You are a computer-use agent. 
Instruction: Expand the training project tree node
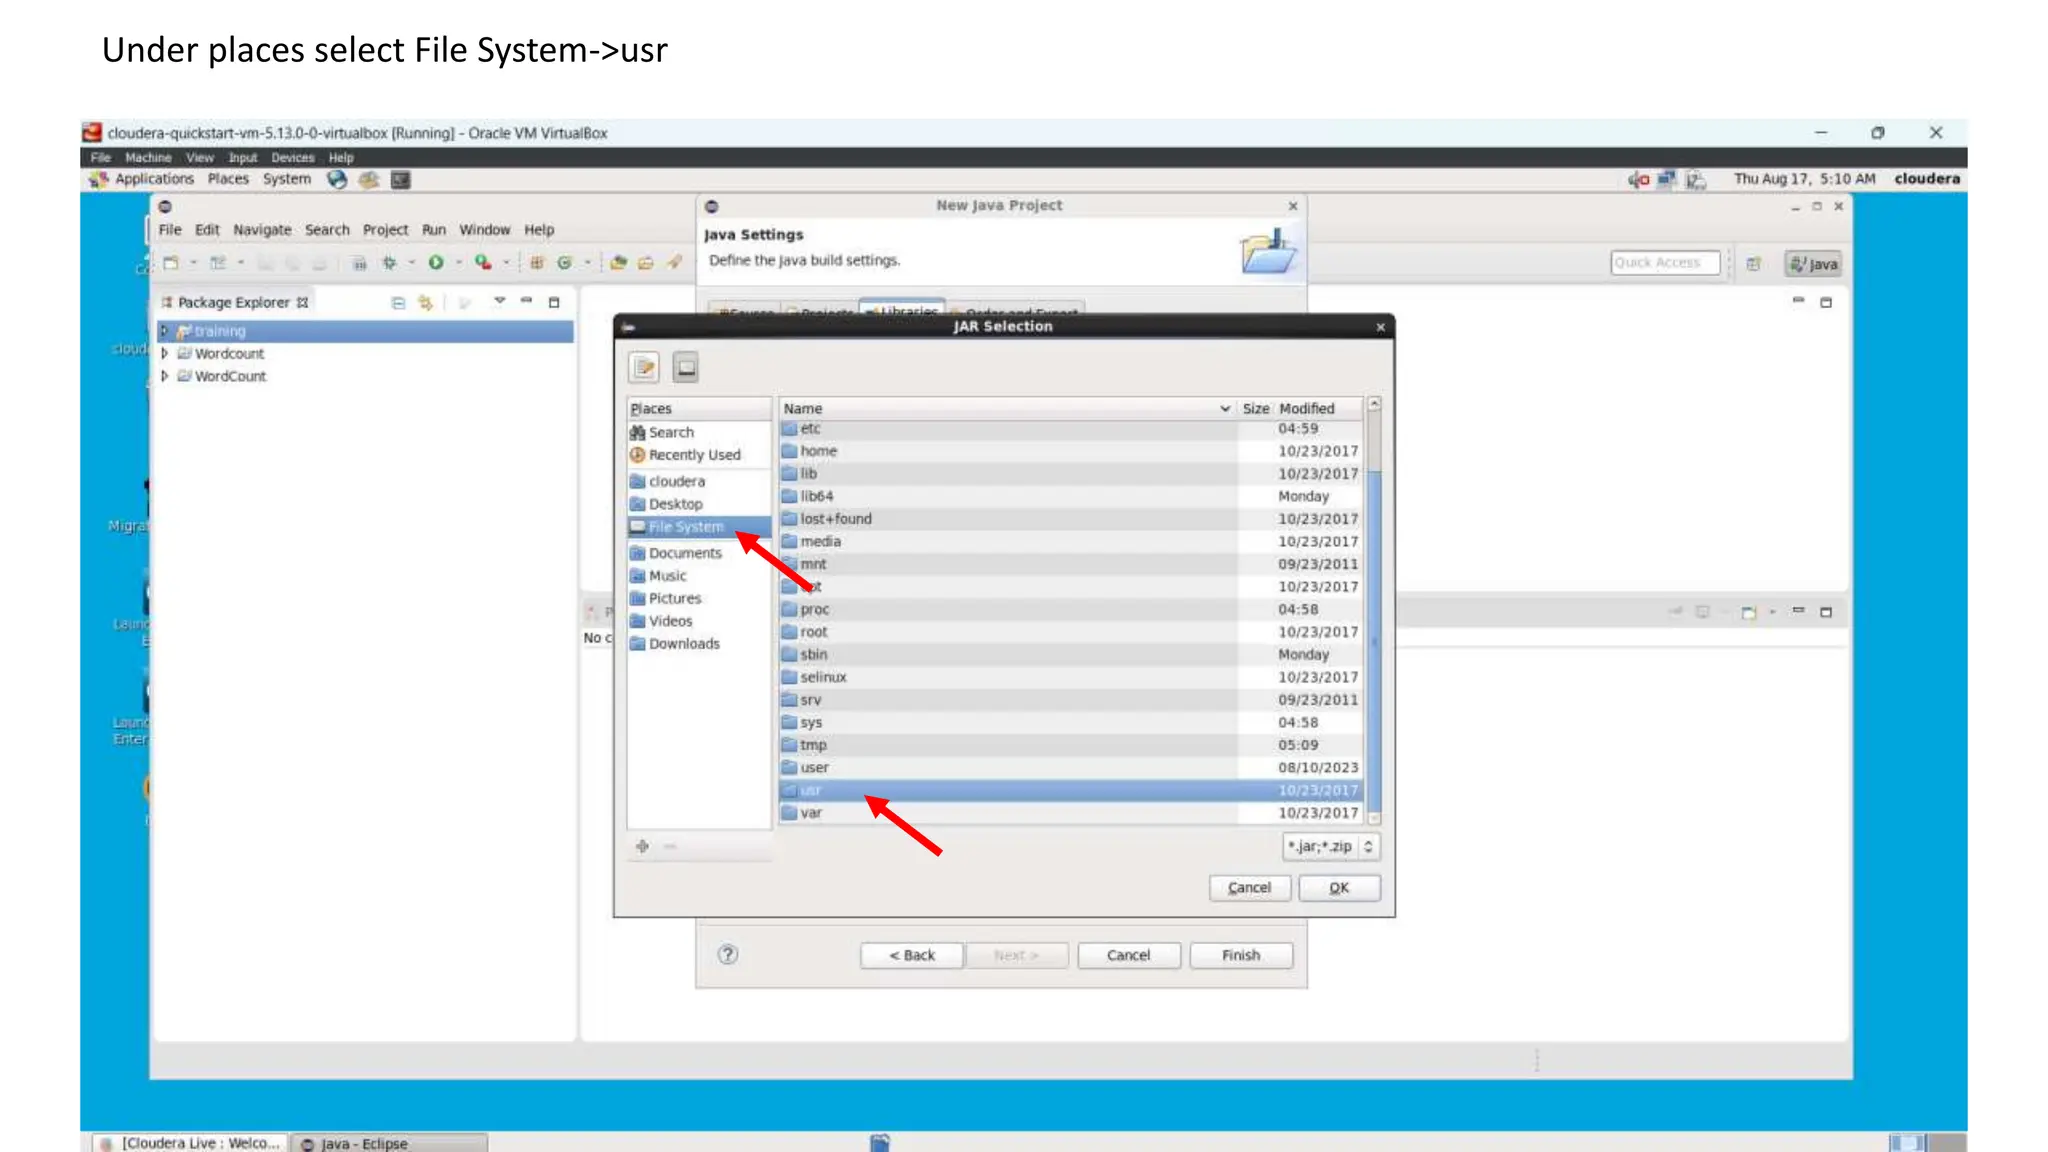[165, 331]
